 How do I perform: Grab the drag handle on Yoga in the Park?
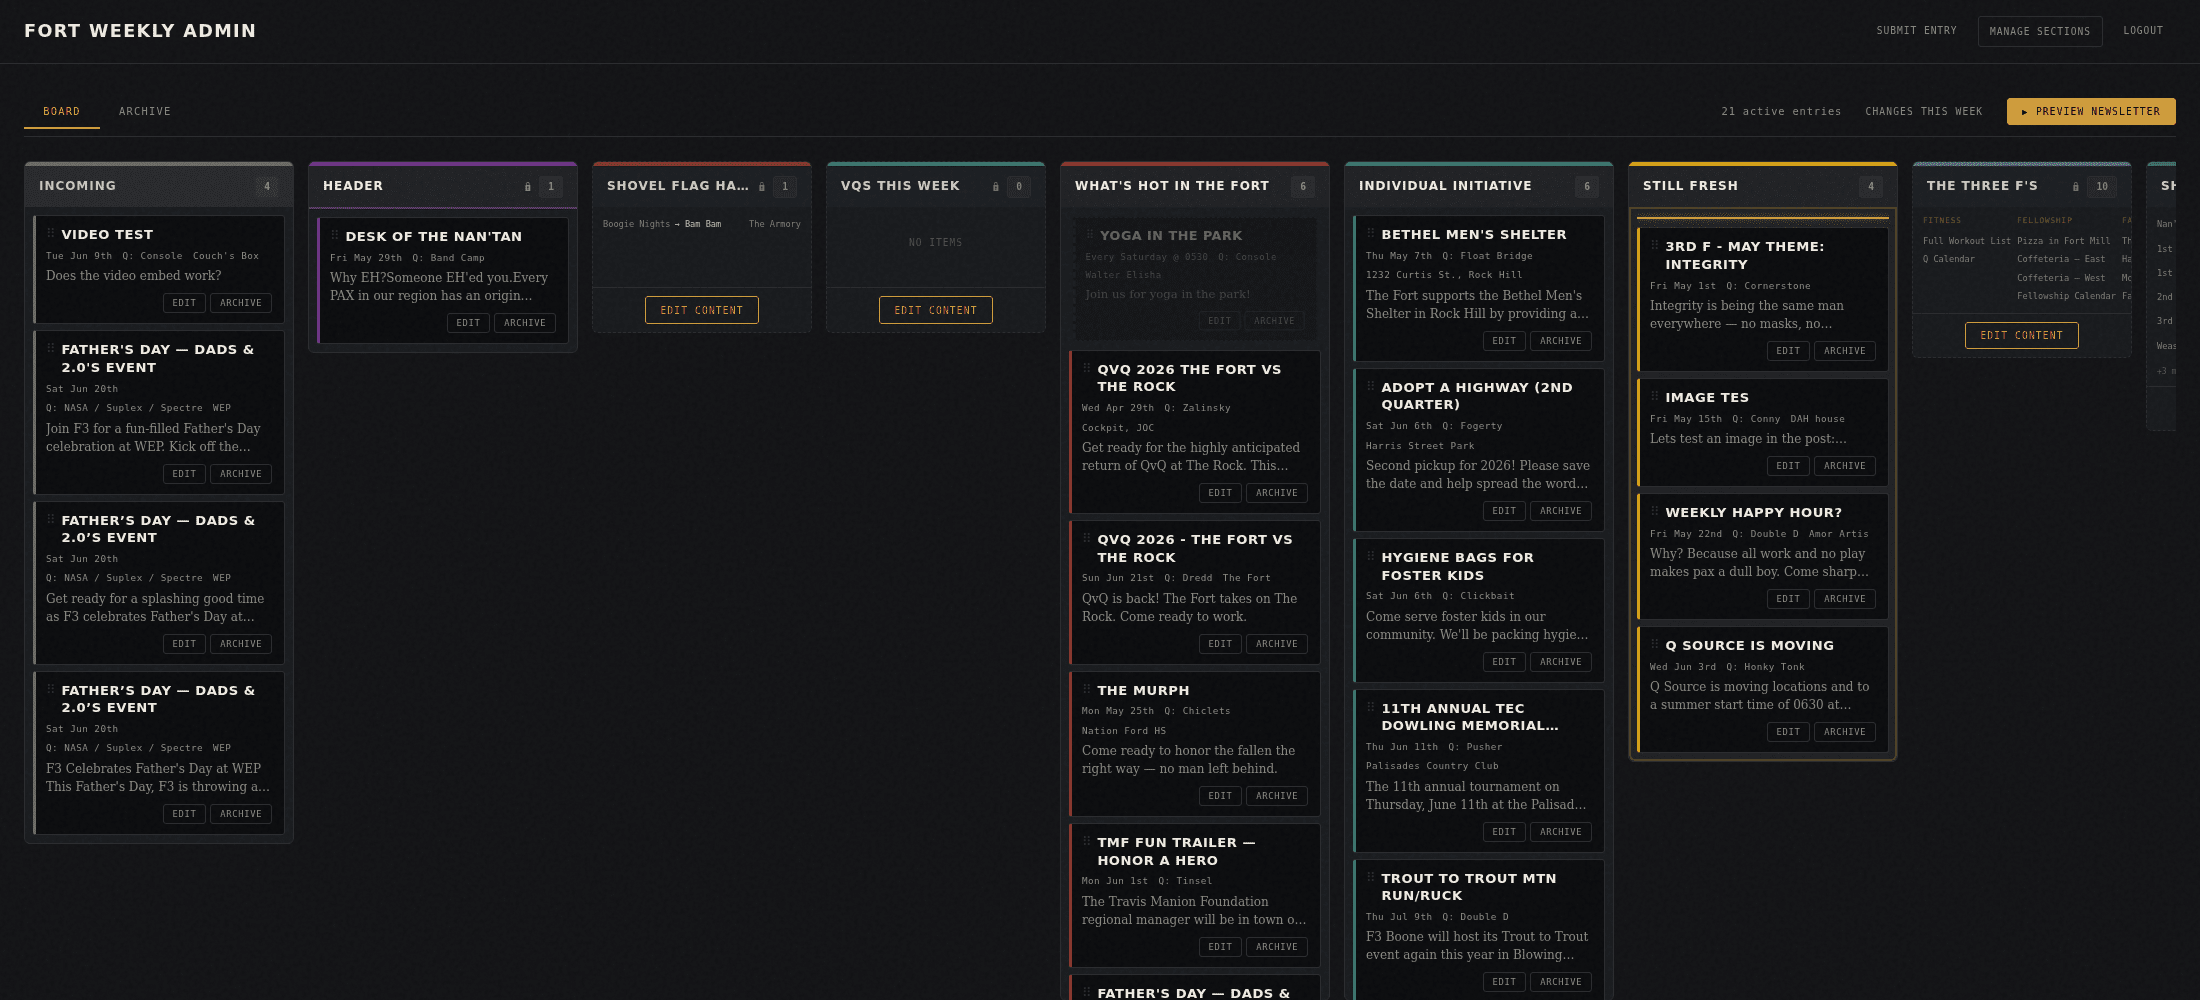(x=1089, y=235)
